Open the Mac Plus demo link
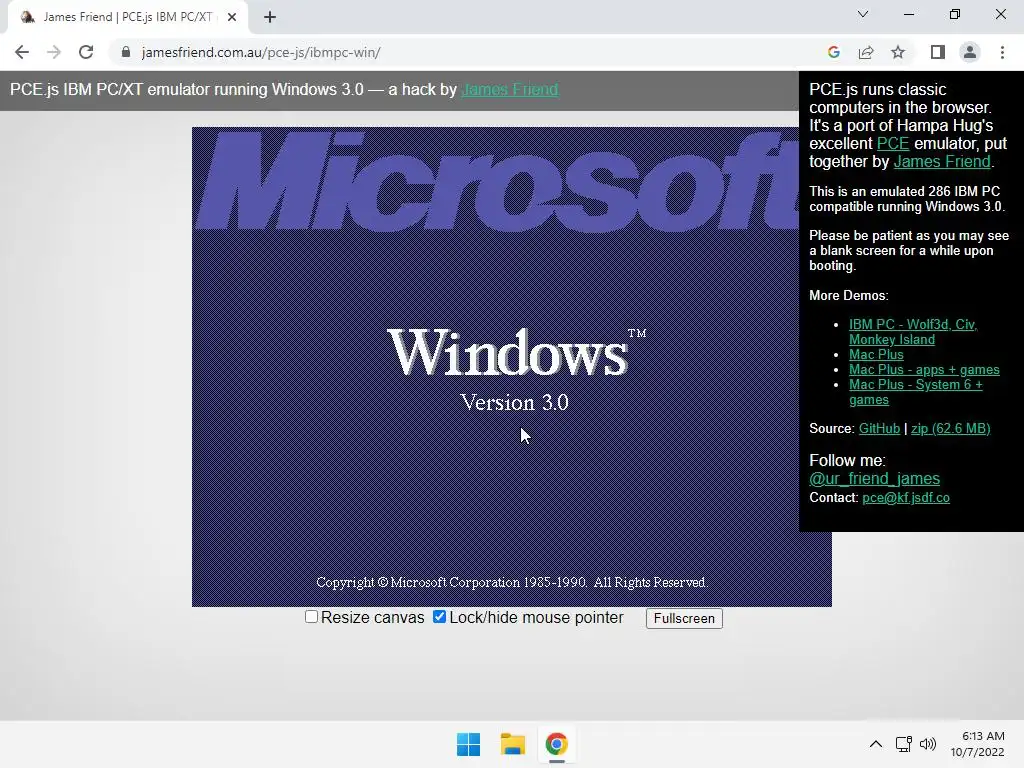This screenshot has height=768, width=1024. [876, 355]
